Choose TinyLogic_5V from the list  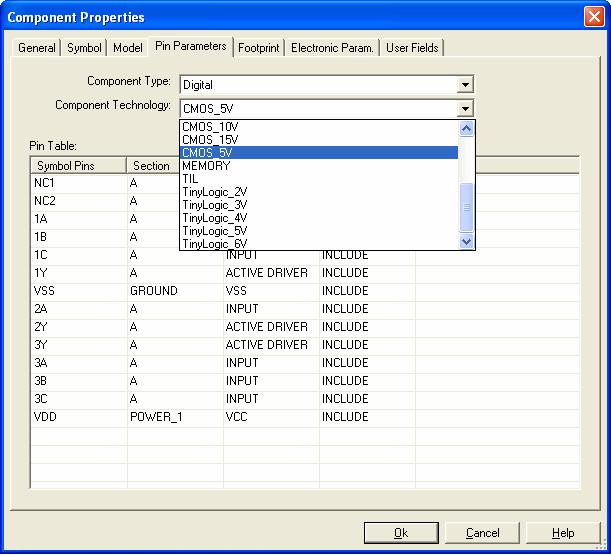(x=215, y=231)
